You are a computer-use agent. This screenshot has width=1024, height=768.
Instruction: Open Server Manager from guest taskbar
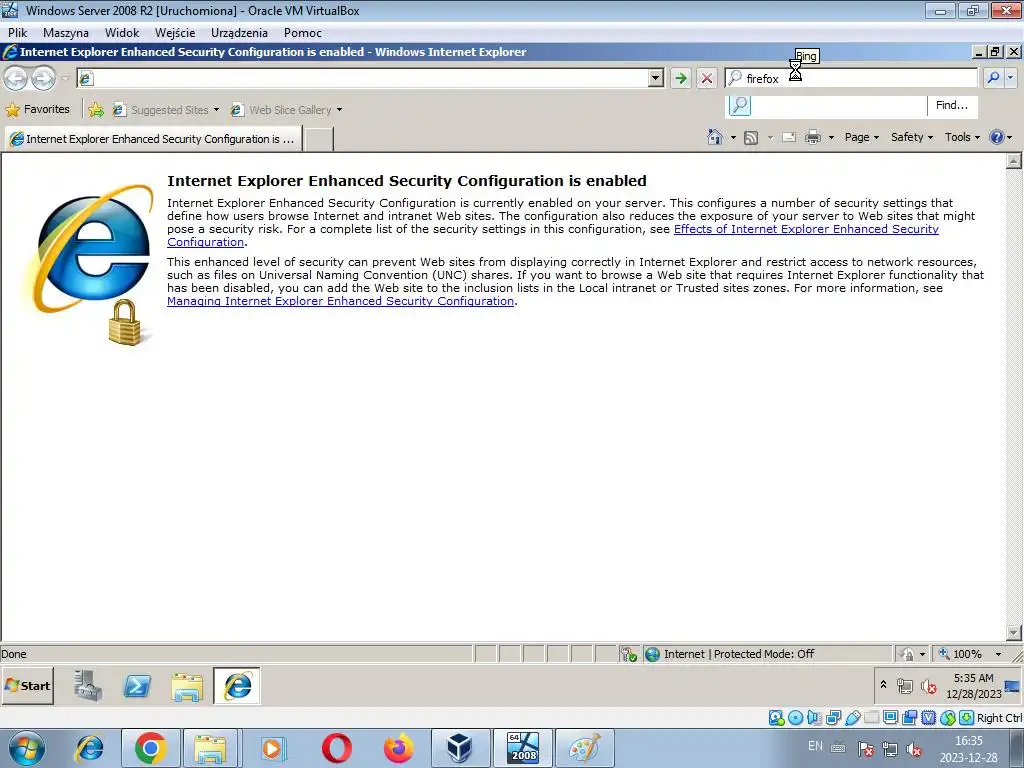point(88,686)
